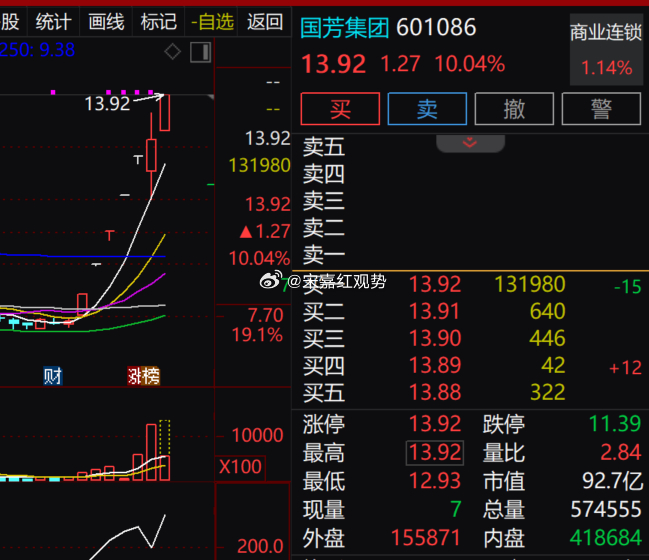Click the 涨榜 marker on chart
Image resolution: width=649 pixels, height=560 pixels.
[x=144, y=376]
